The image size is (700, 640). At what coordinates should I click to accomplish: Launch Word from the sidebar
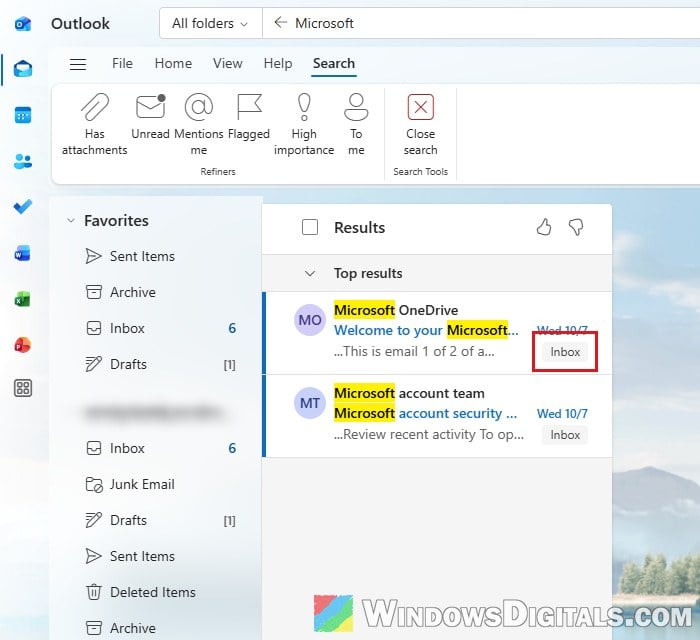tap(23, 253)
